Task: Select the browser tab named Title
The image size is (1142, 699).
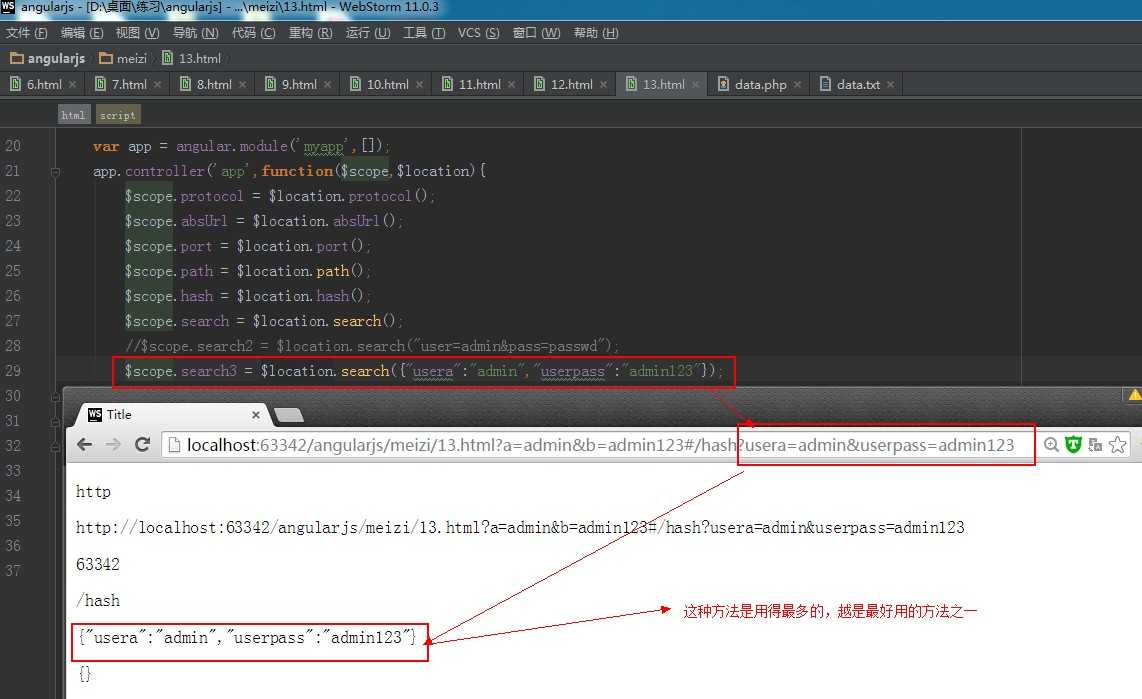Action: [172, 415]
